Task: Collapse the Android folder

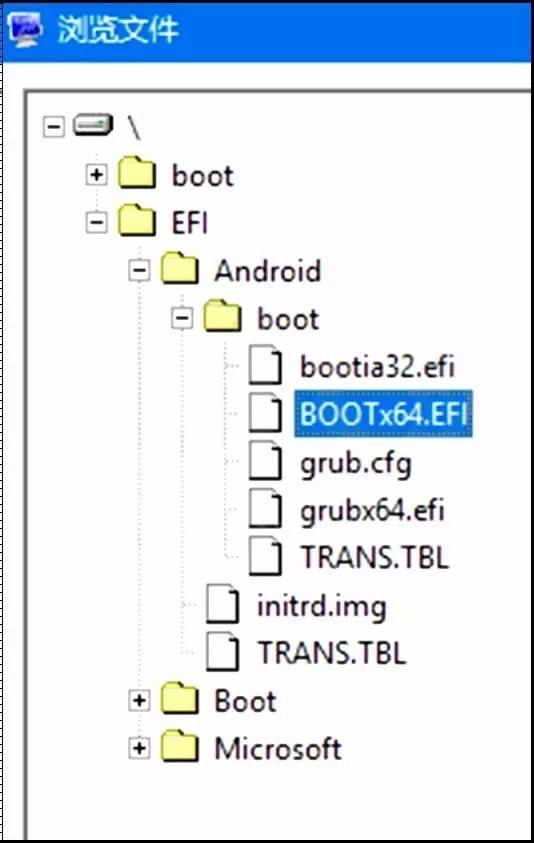Action: 139,270
